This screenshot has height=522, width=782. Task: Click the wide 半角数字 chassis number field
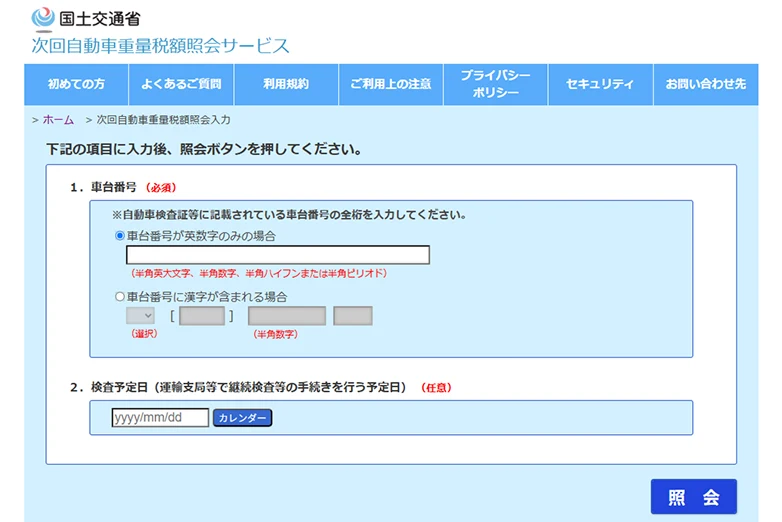click(287, 316)
